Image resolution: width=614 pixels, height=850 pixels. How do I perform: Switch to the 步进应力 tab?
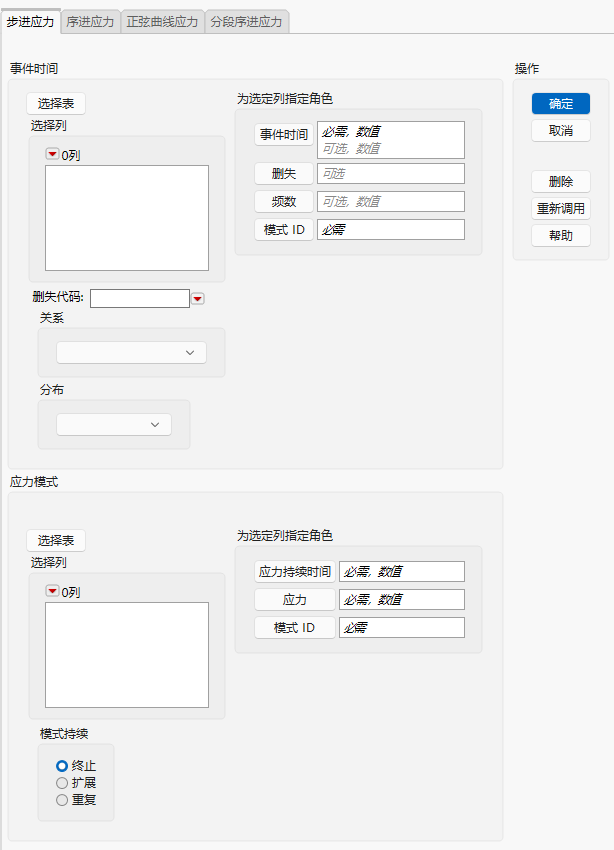coord(30,22)
